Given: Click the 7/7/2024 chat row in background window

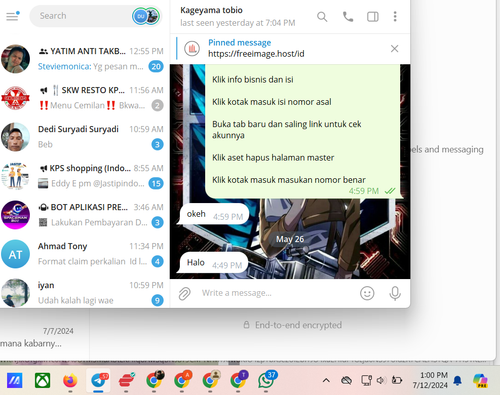Looking at the screenshot, I should (45, 337).
